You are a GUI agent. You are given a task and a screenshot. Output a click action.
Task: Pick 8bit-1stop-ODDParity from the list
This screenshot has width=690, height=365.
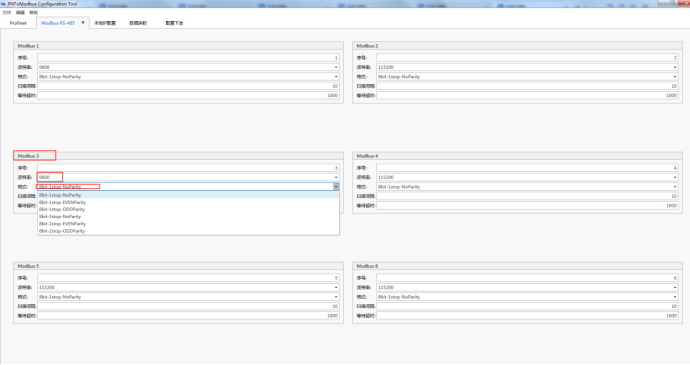coord(188,209)
